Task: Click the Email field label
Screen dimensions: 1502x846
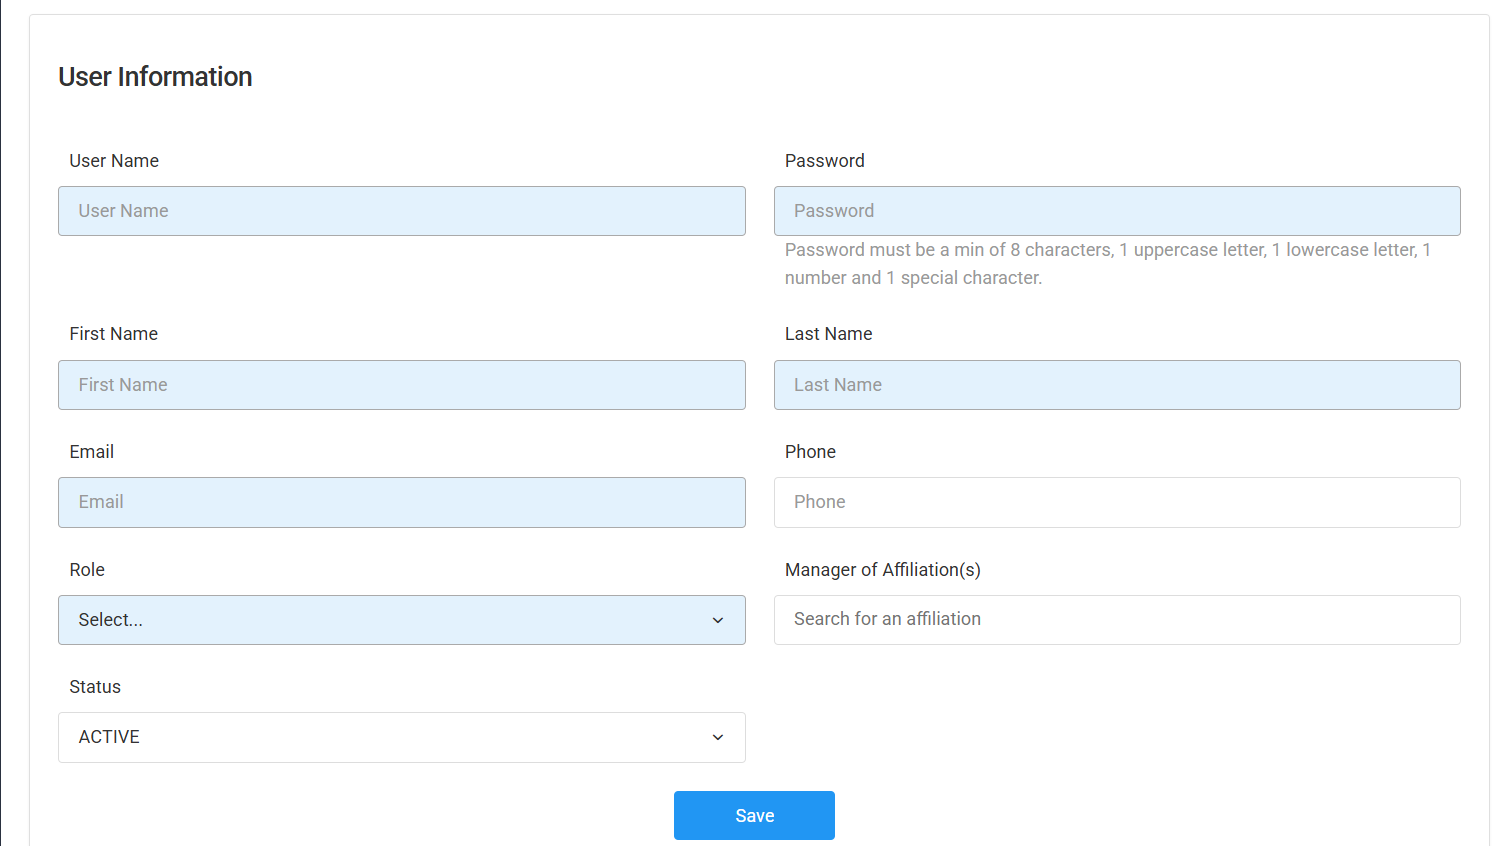Action: tap(91, 452)
